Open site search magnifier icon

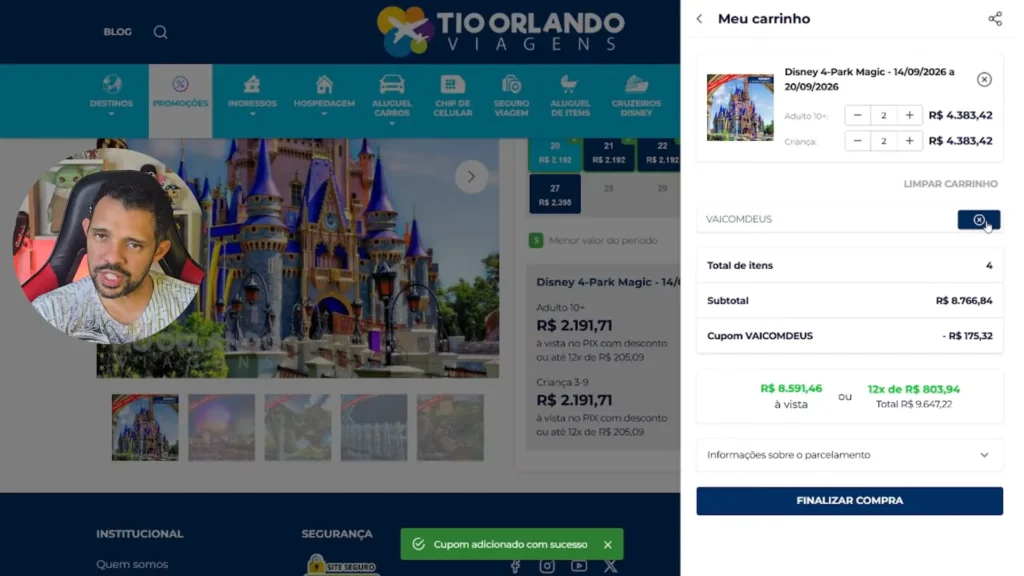point(160,32)
